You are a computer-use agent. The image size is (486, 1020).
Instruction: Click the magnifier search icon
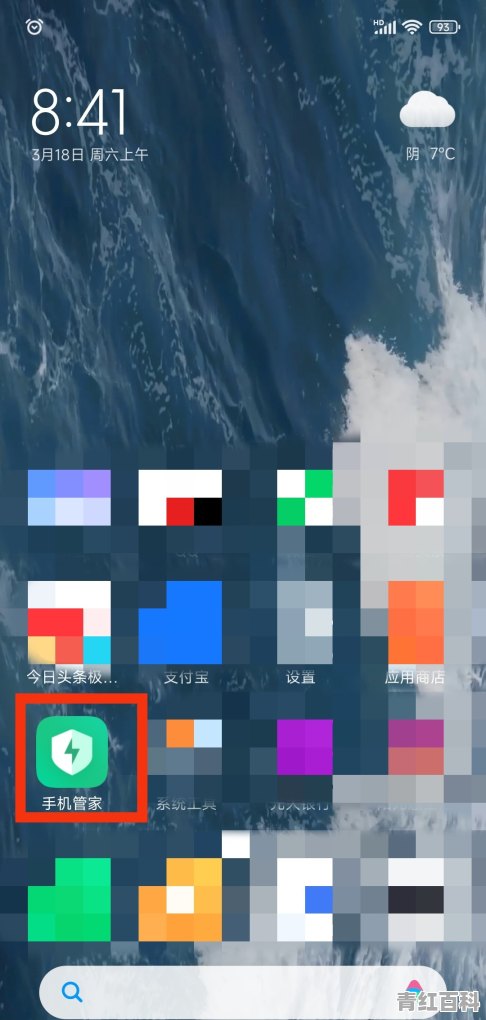coord(72,991)
